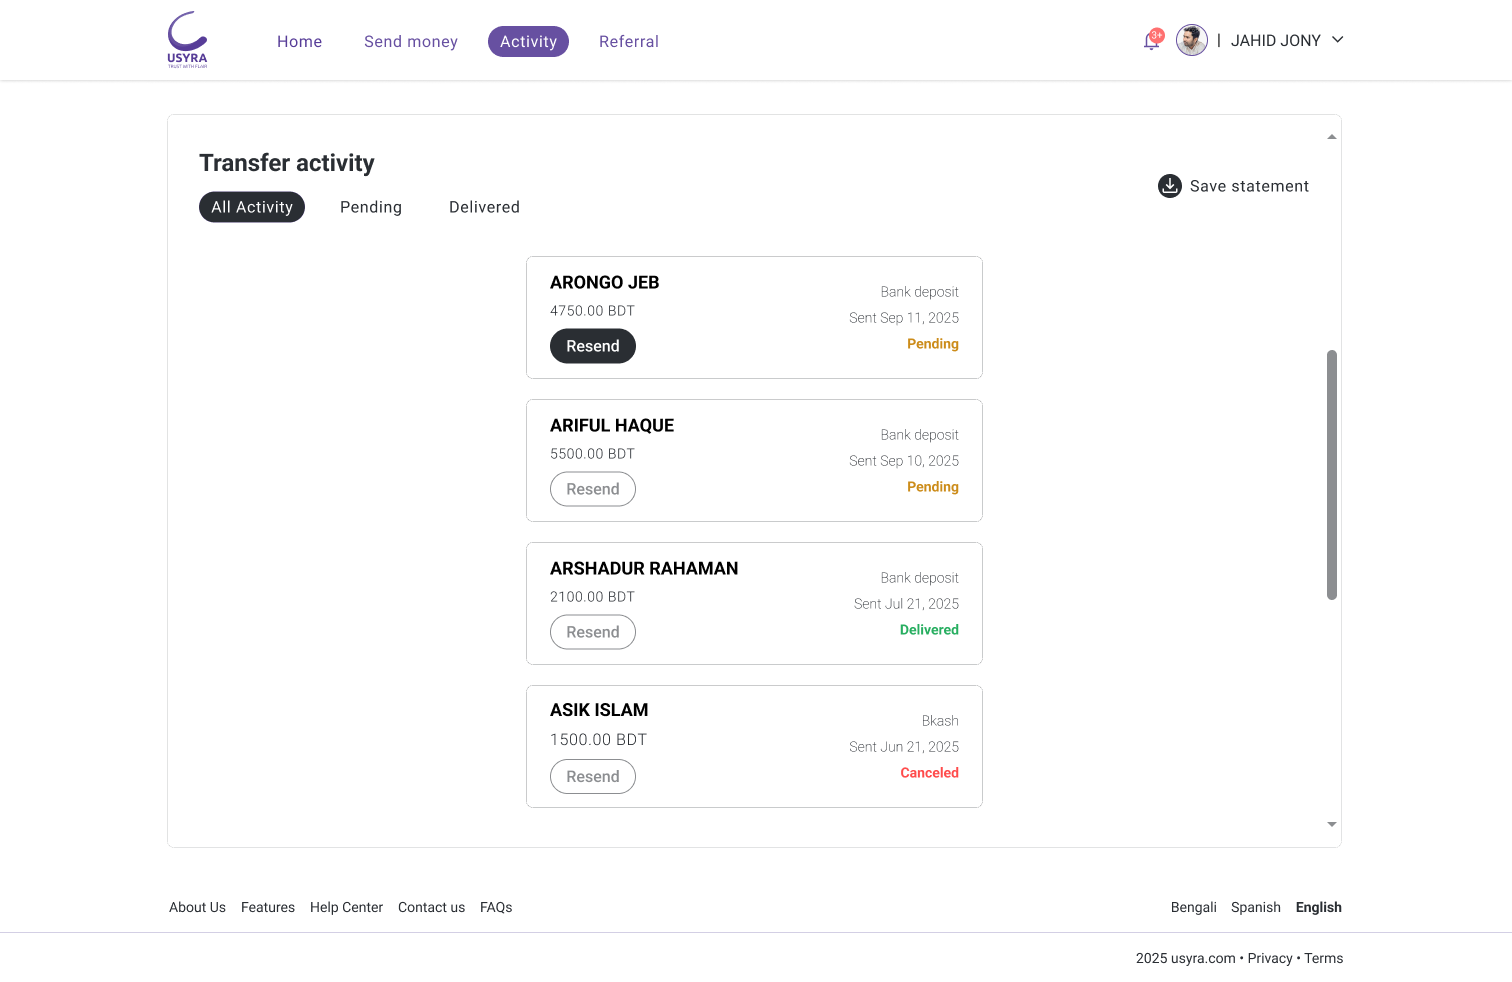
Task: Expand the JAHID JONY account menu
Action: [x=1338, y=40]
